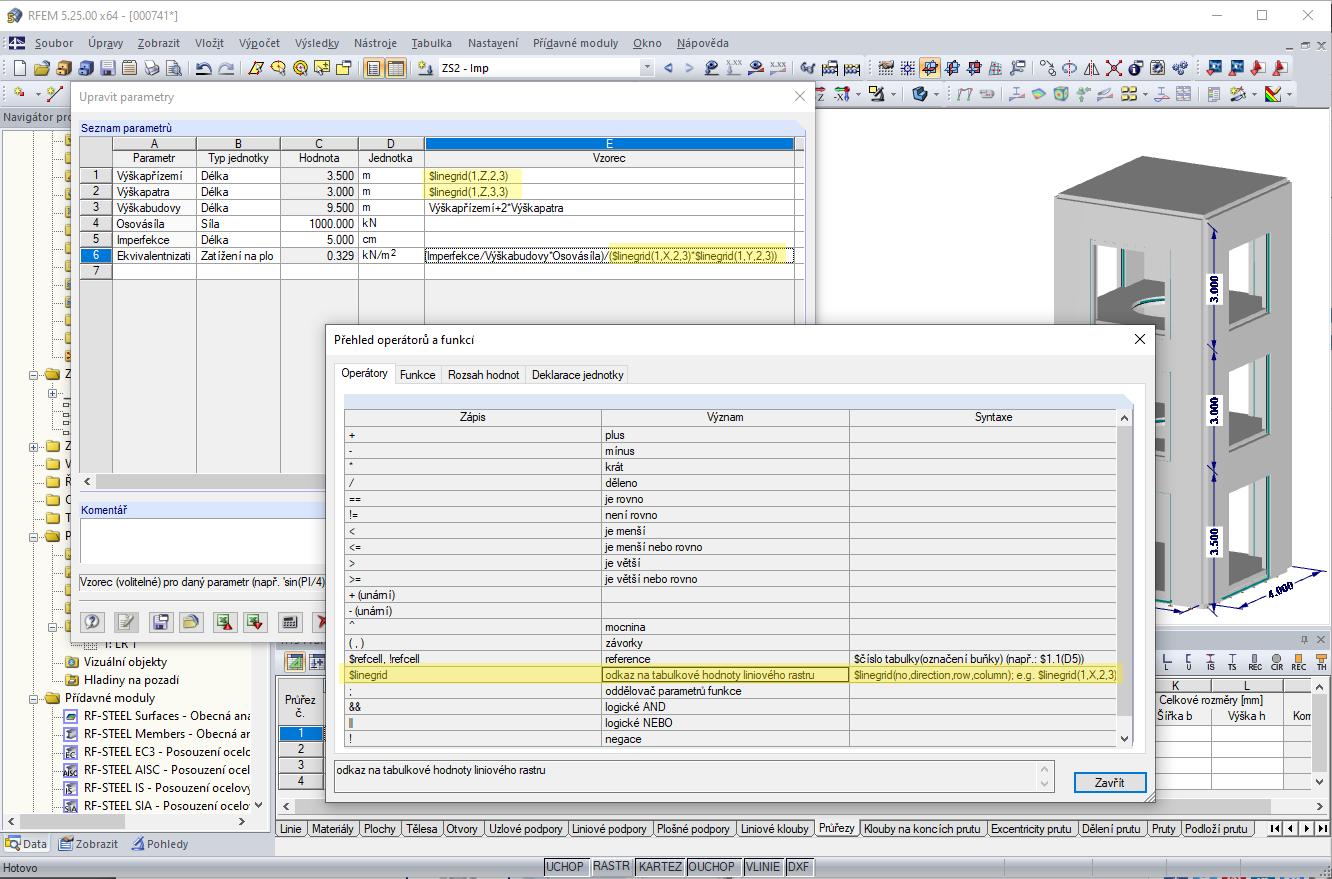Go to next load case arrow
Screen dimensions: 1332x879
690,68
